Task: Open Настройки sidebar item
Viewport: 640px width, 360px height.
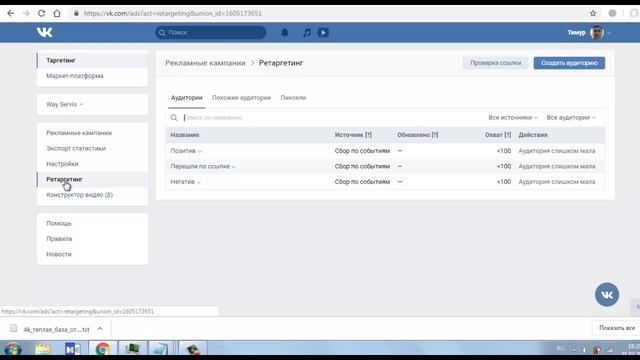Action: tap(92, 164)
